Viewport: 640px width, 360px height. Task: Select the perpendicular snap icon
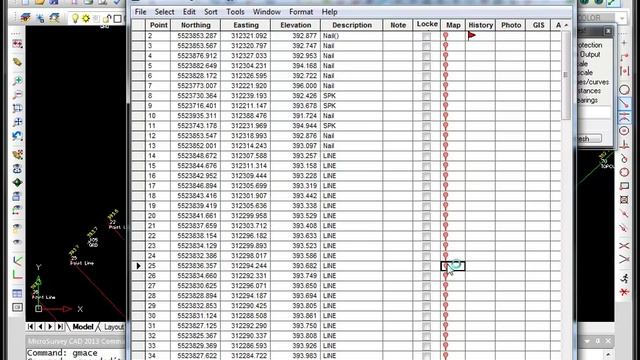pyautogui.click(x=624, y=145)
